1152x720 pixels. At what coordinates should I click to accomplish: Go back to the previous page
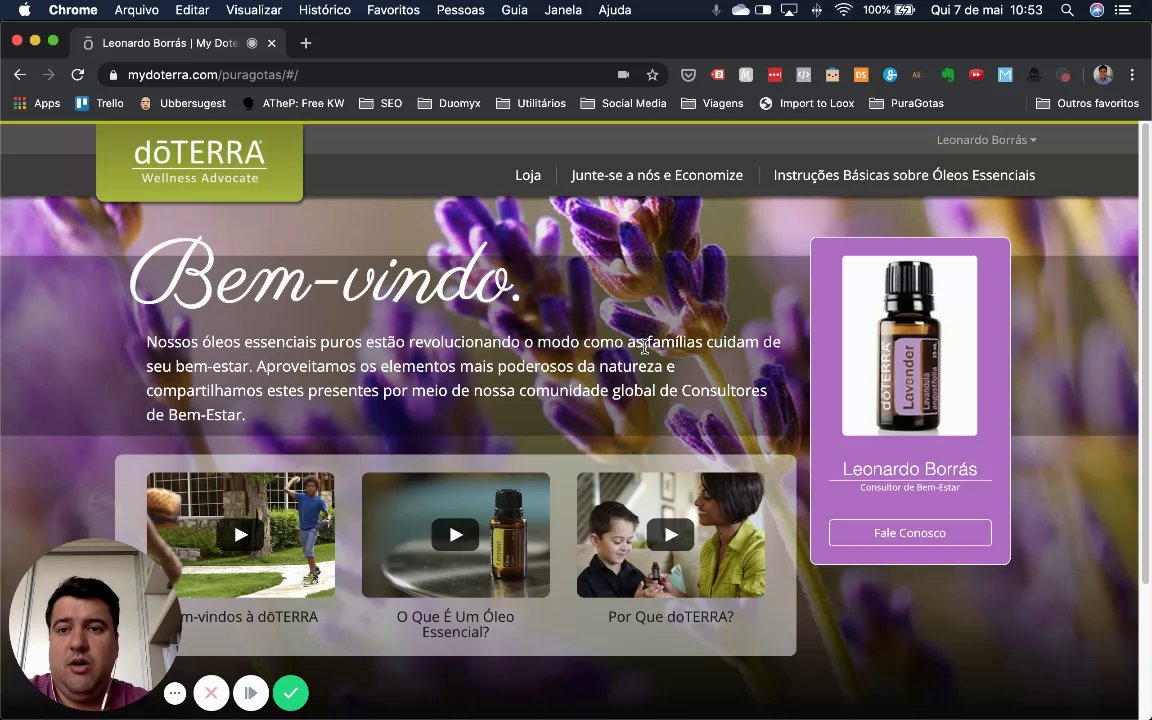20,74
